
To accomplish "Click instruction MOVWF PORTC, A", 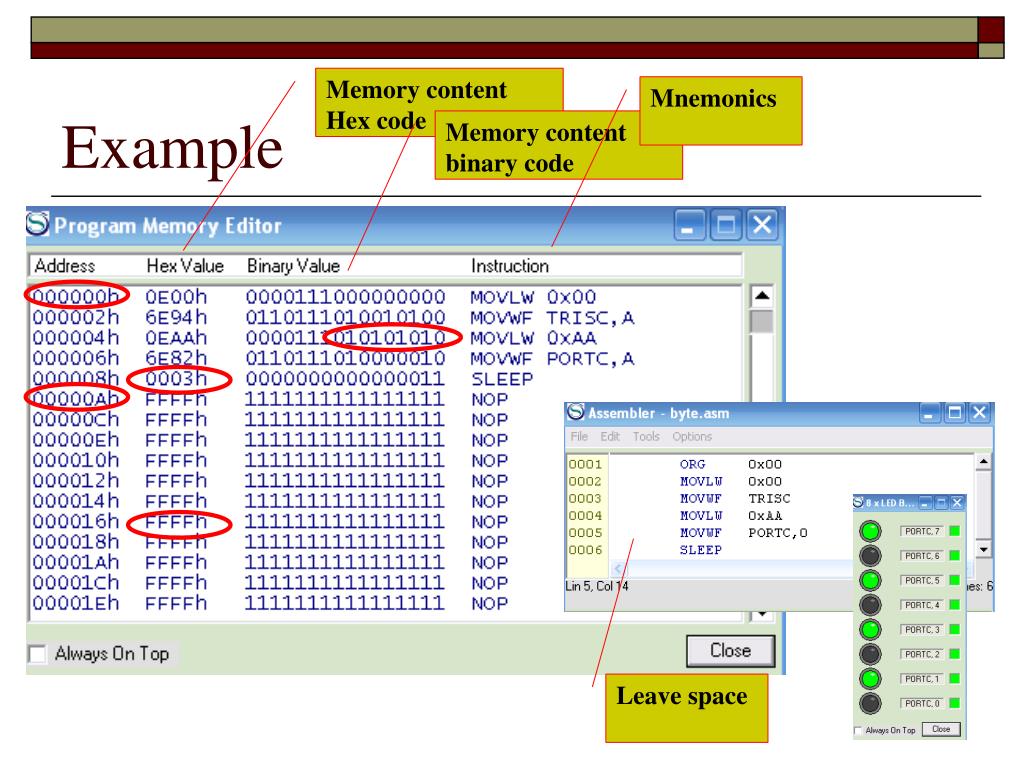I will (x=552, y=359).
